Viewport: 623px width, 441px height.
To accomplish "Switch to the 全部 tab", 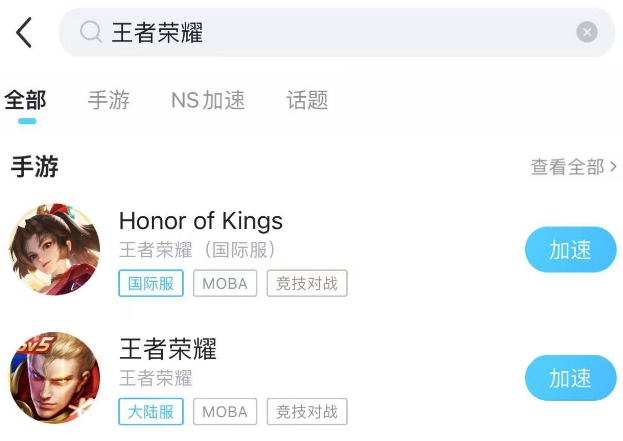I will (26, 101).
